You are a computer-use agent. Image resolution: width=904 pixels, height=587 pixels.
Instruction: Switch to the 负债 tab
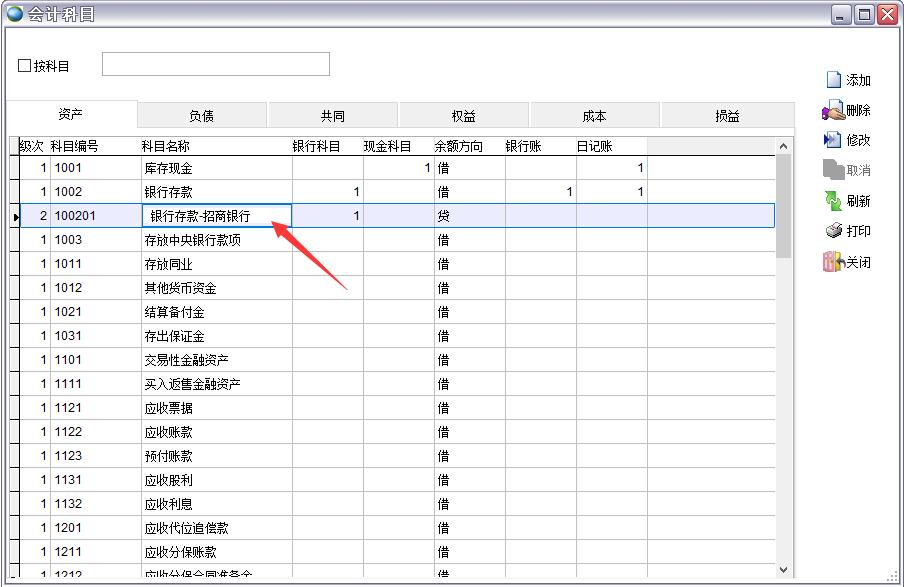pos(201,116)
